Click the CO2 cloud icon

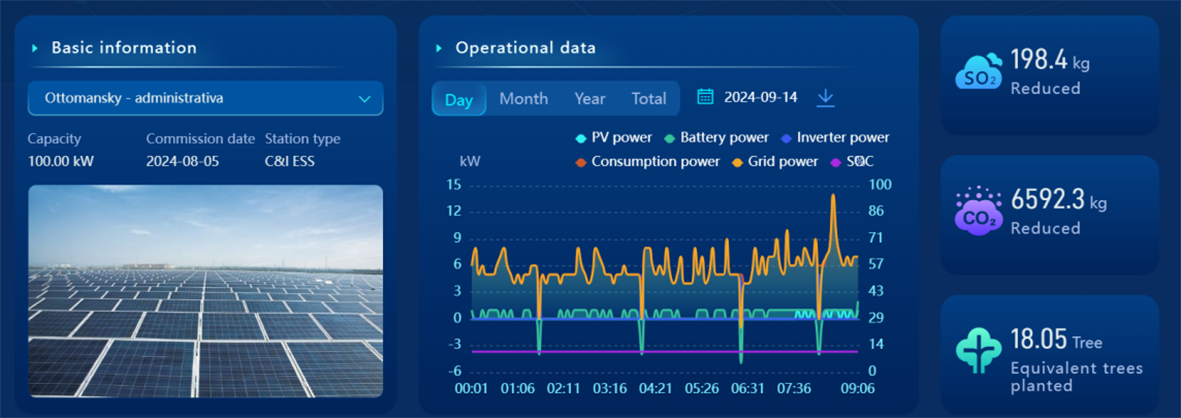(978, 212)
